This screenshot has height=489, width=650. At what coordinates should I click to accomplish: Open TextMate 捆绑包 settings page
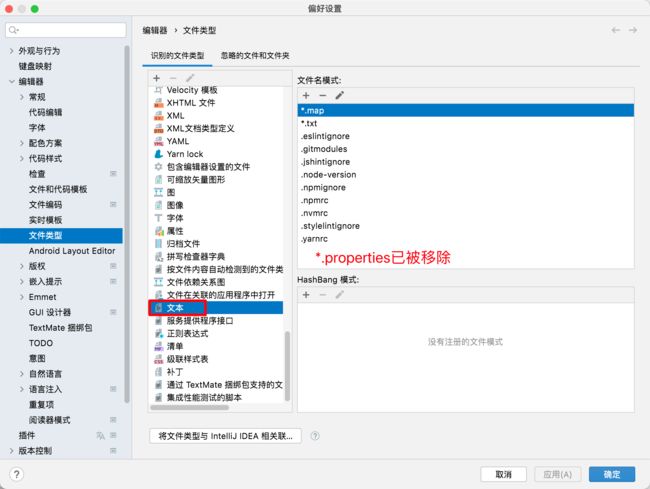[x=62, y=327]
